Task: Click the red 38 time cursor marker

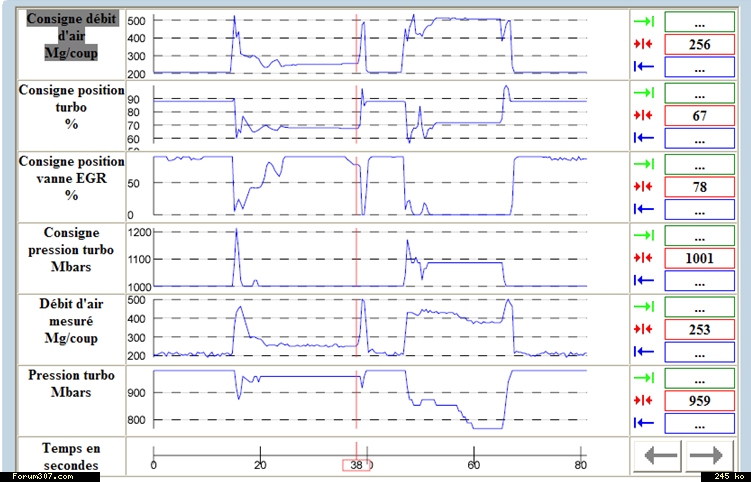Action: (356, 465)
